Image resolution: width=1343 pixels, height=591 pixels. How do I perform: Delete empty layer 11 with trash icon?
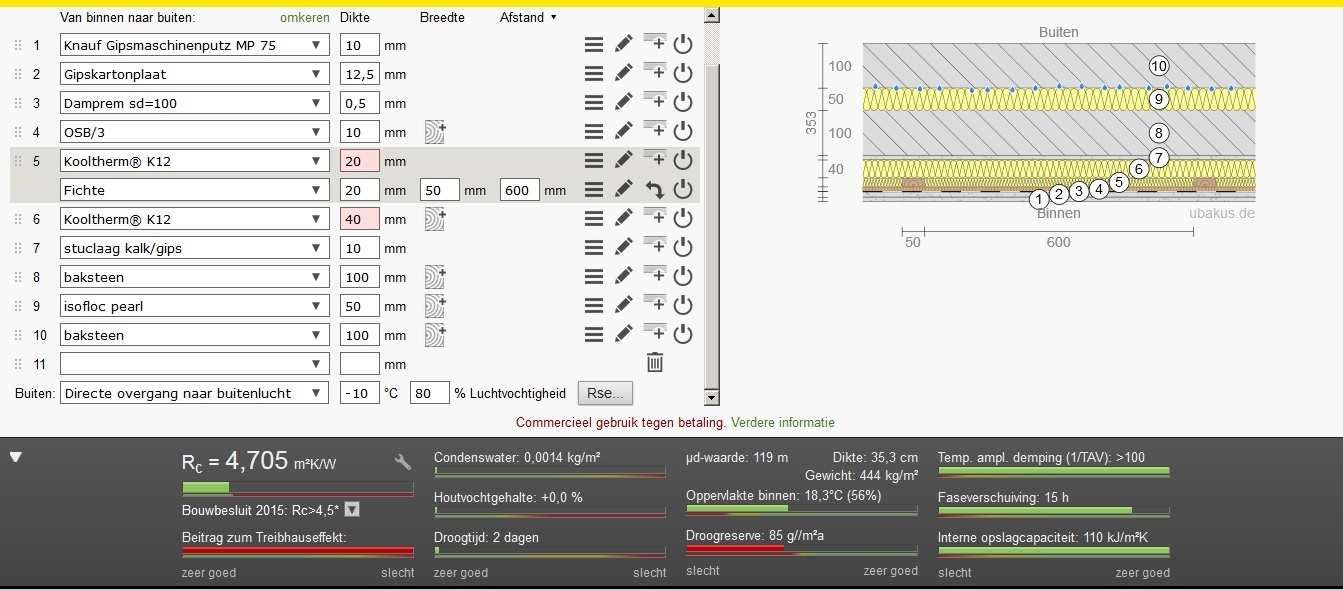tap(655, 362)
